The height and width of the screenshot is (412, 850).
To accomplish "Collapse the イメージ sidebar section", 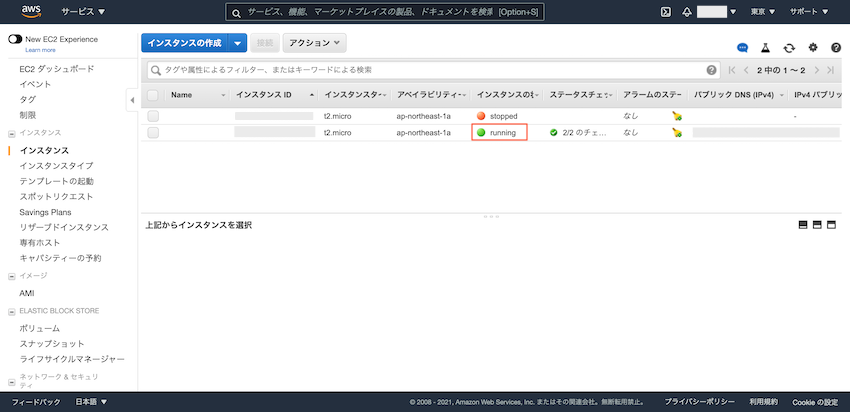I will click(x=12, y=276).
